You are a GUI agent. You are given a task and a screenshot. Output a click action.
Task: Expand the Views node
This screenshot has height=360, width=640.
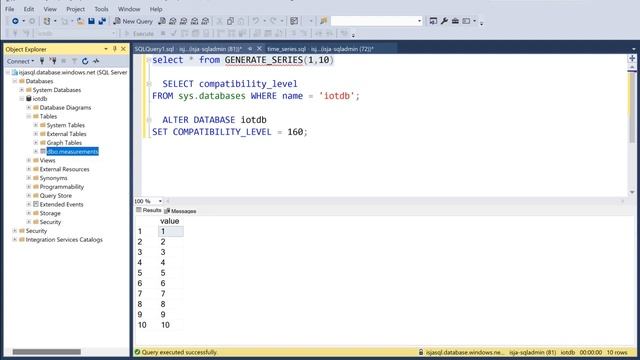(x=29, y=160)
